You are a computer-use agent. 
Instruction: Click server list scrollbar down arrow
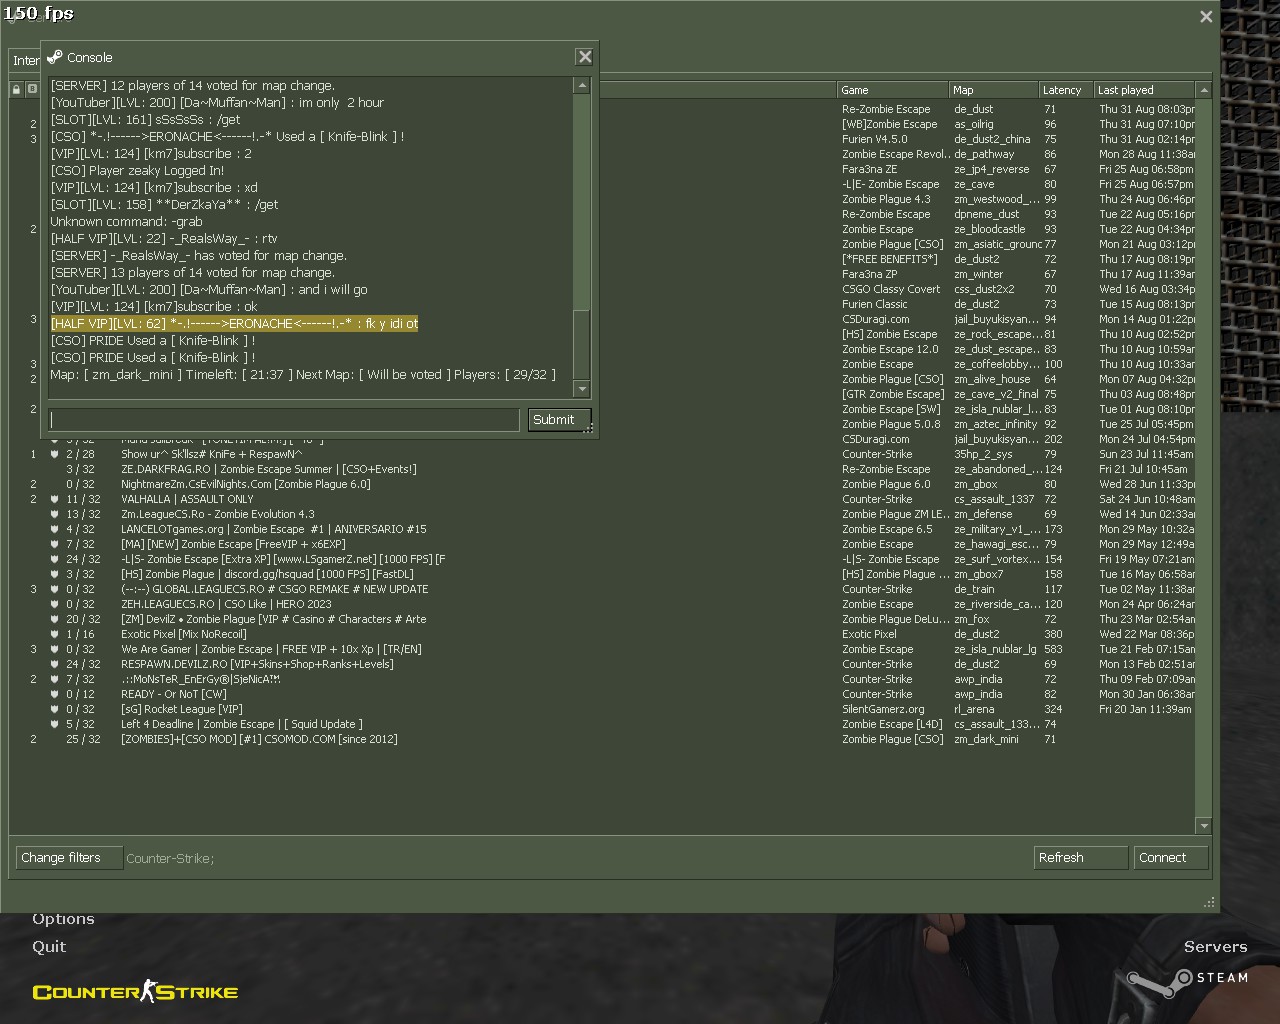click(x=1204, y=826)
